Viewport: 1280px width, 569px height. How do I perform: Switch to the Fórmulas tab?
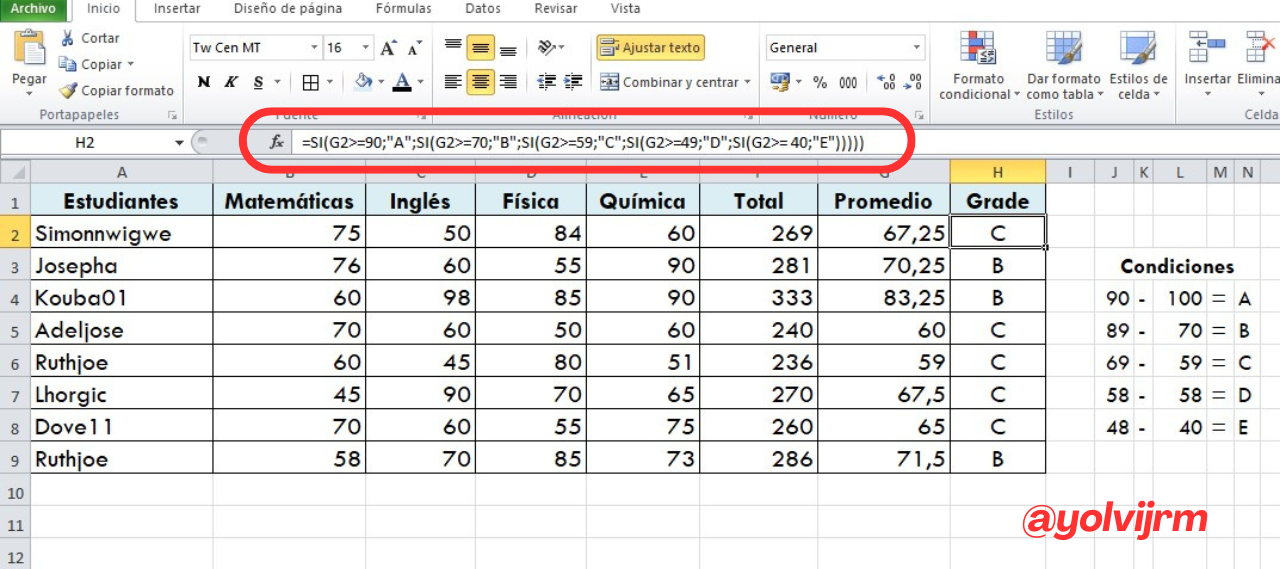pos(404,9)
